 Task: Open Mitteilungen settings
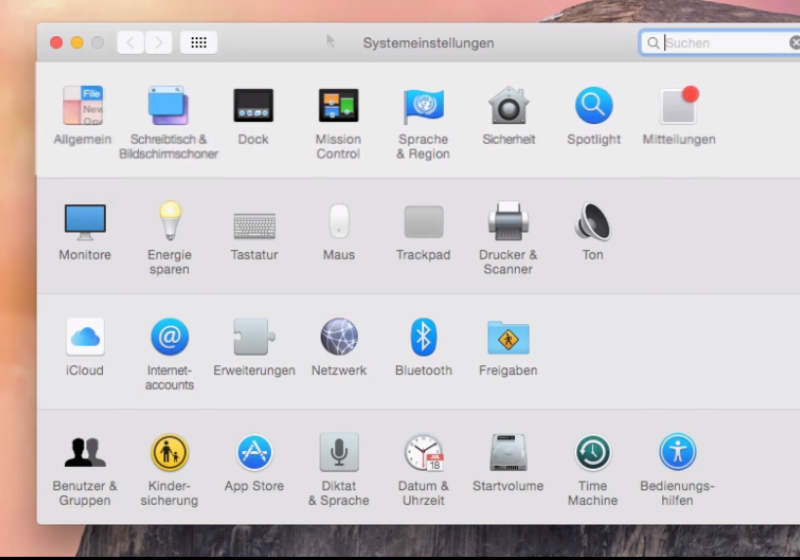coord(679,106)
